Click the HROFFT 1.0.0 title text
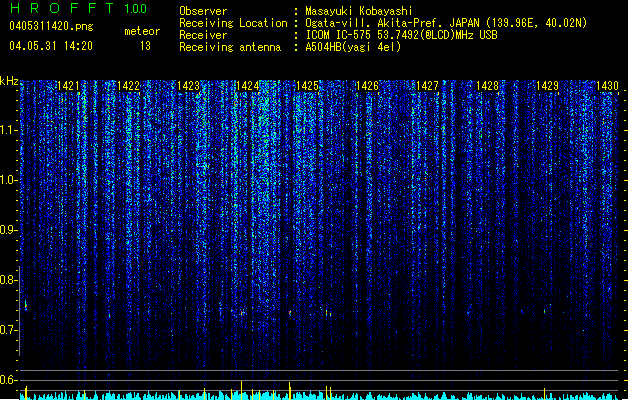The image size is (629, 400). 79,8
